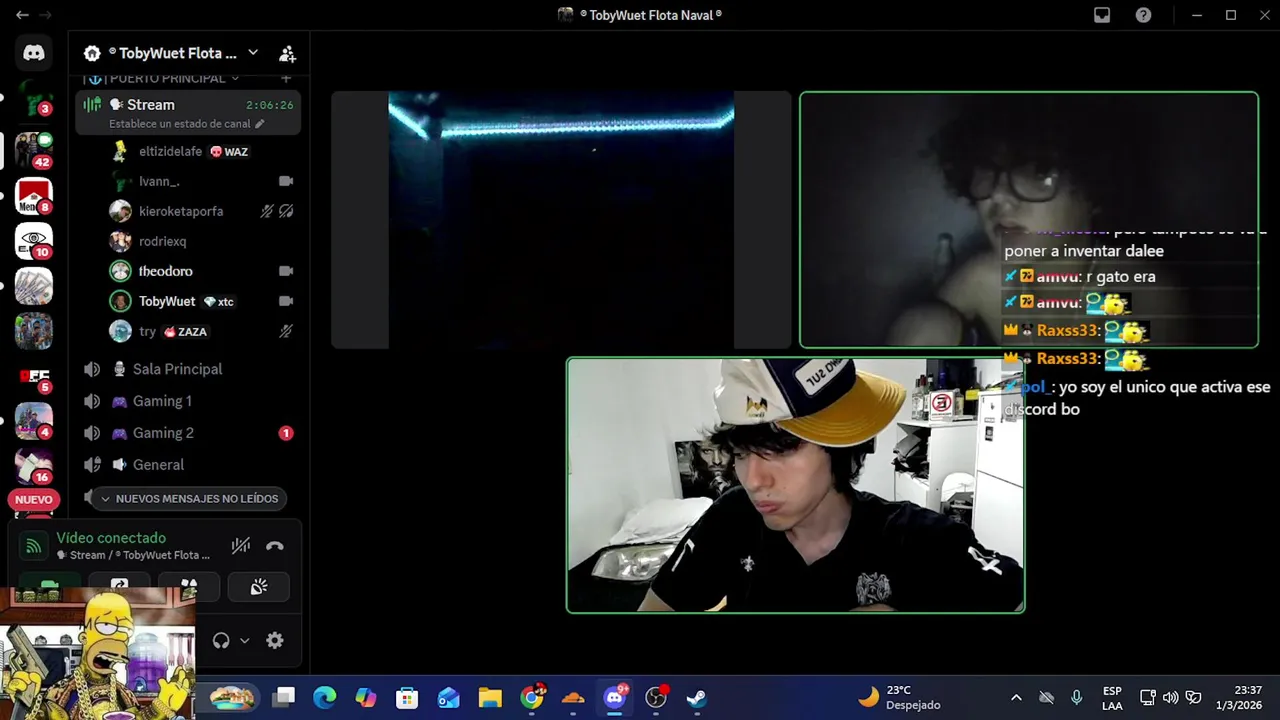Focus the LED-light dark room video tile
The width and height of the screenshot is (1280, 720).
561,220
